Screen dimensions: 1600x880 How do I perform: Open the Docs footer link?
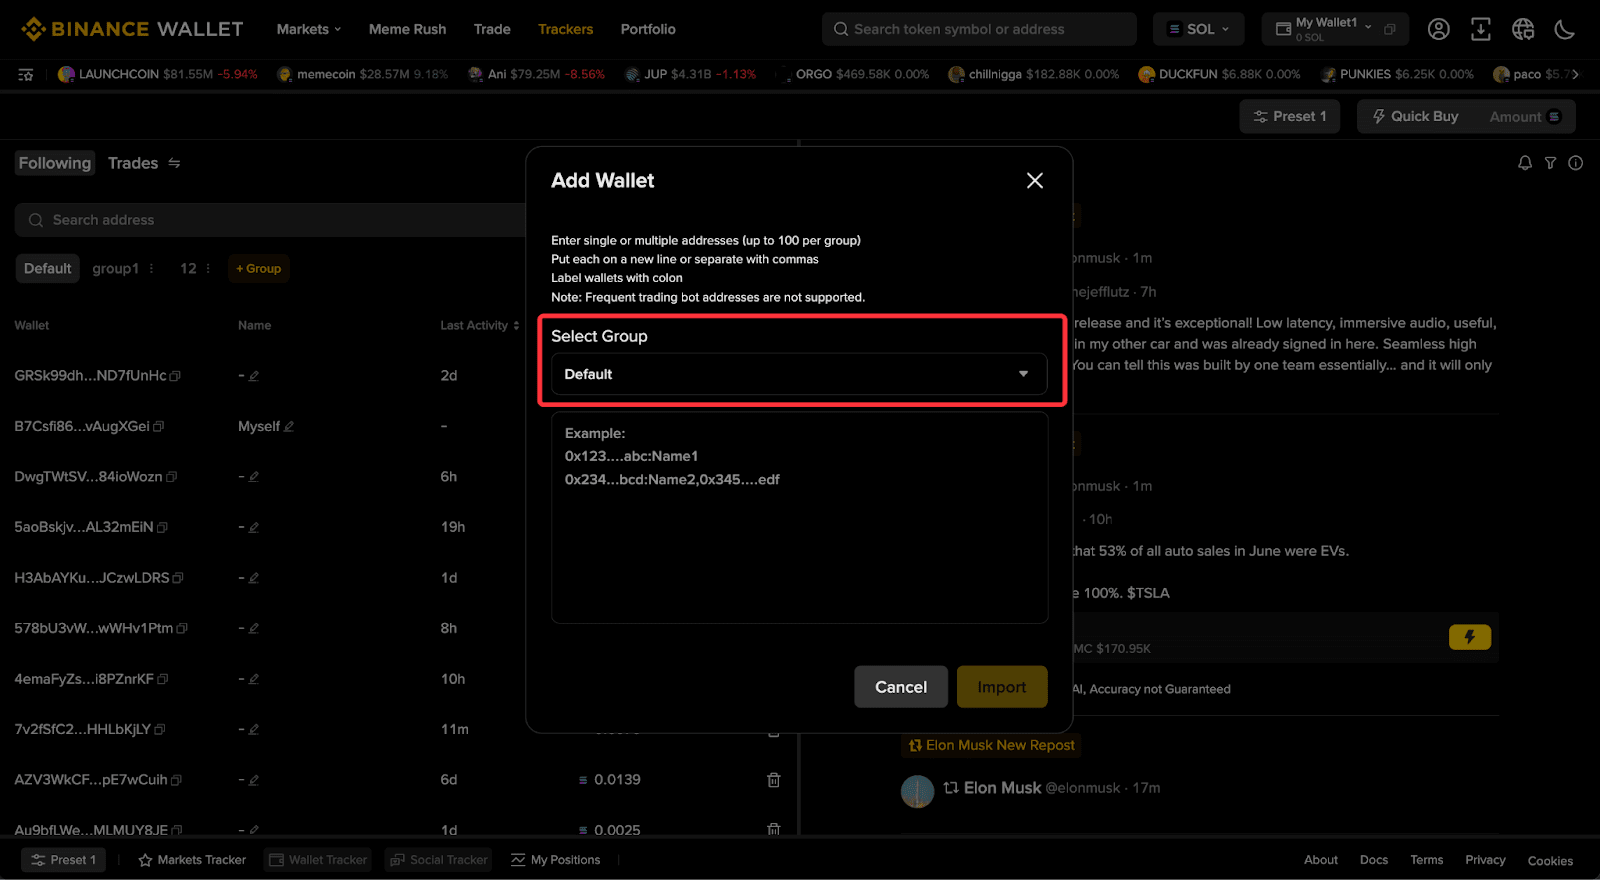click(1374, 860)
